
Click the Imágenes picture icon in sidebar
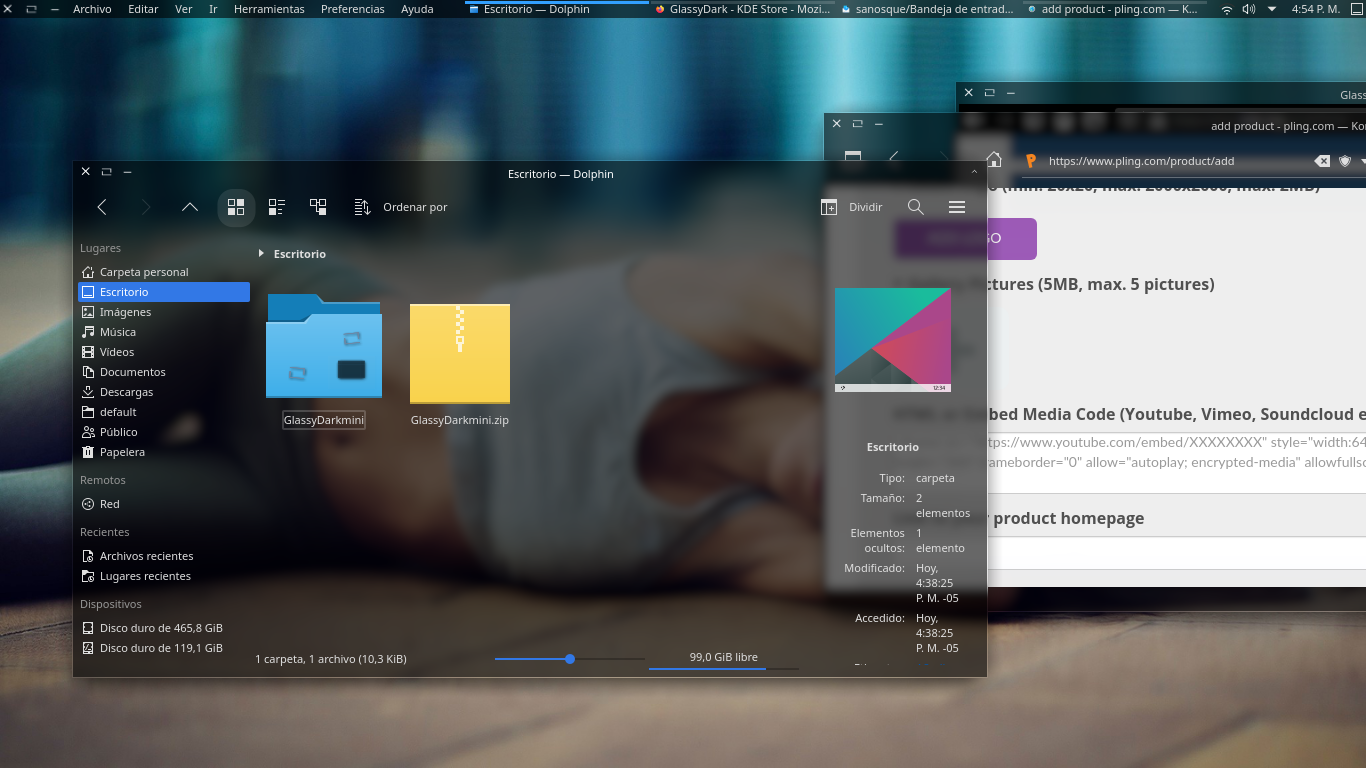[88, 312]
